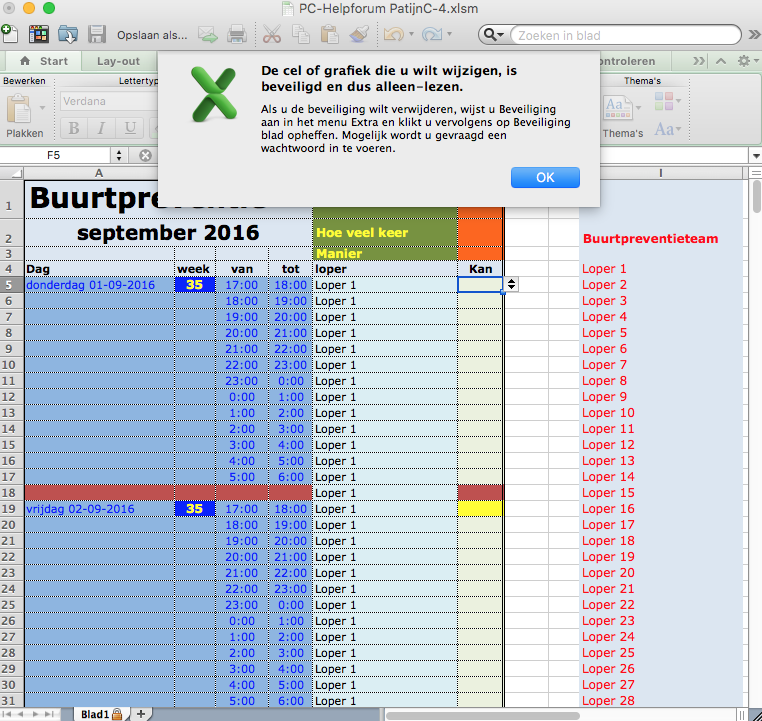Toggle Underline formatting button
This screenshot has width=762, height=721.
(130, 128)
